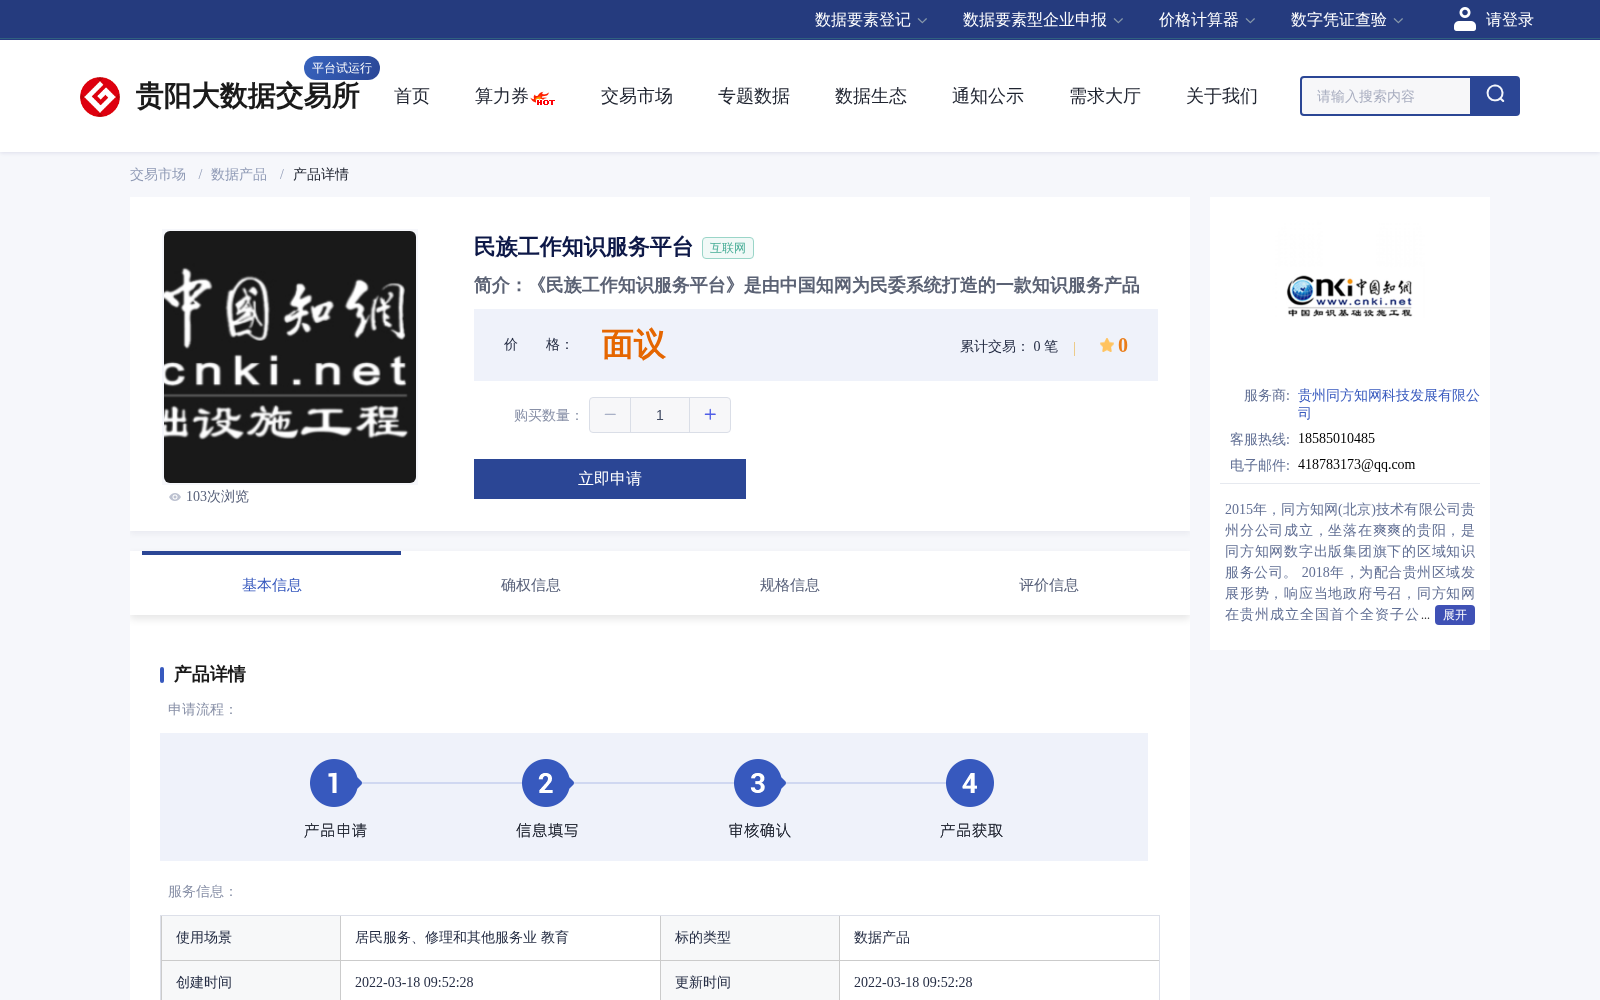The width and height of the screenshot is (1600, 1000).
Task: Switch to the 基本信息 tab
Action: tap(272, 585)
